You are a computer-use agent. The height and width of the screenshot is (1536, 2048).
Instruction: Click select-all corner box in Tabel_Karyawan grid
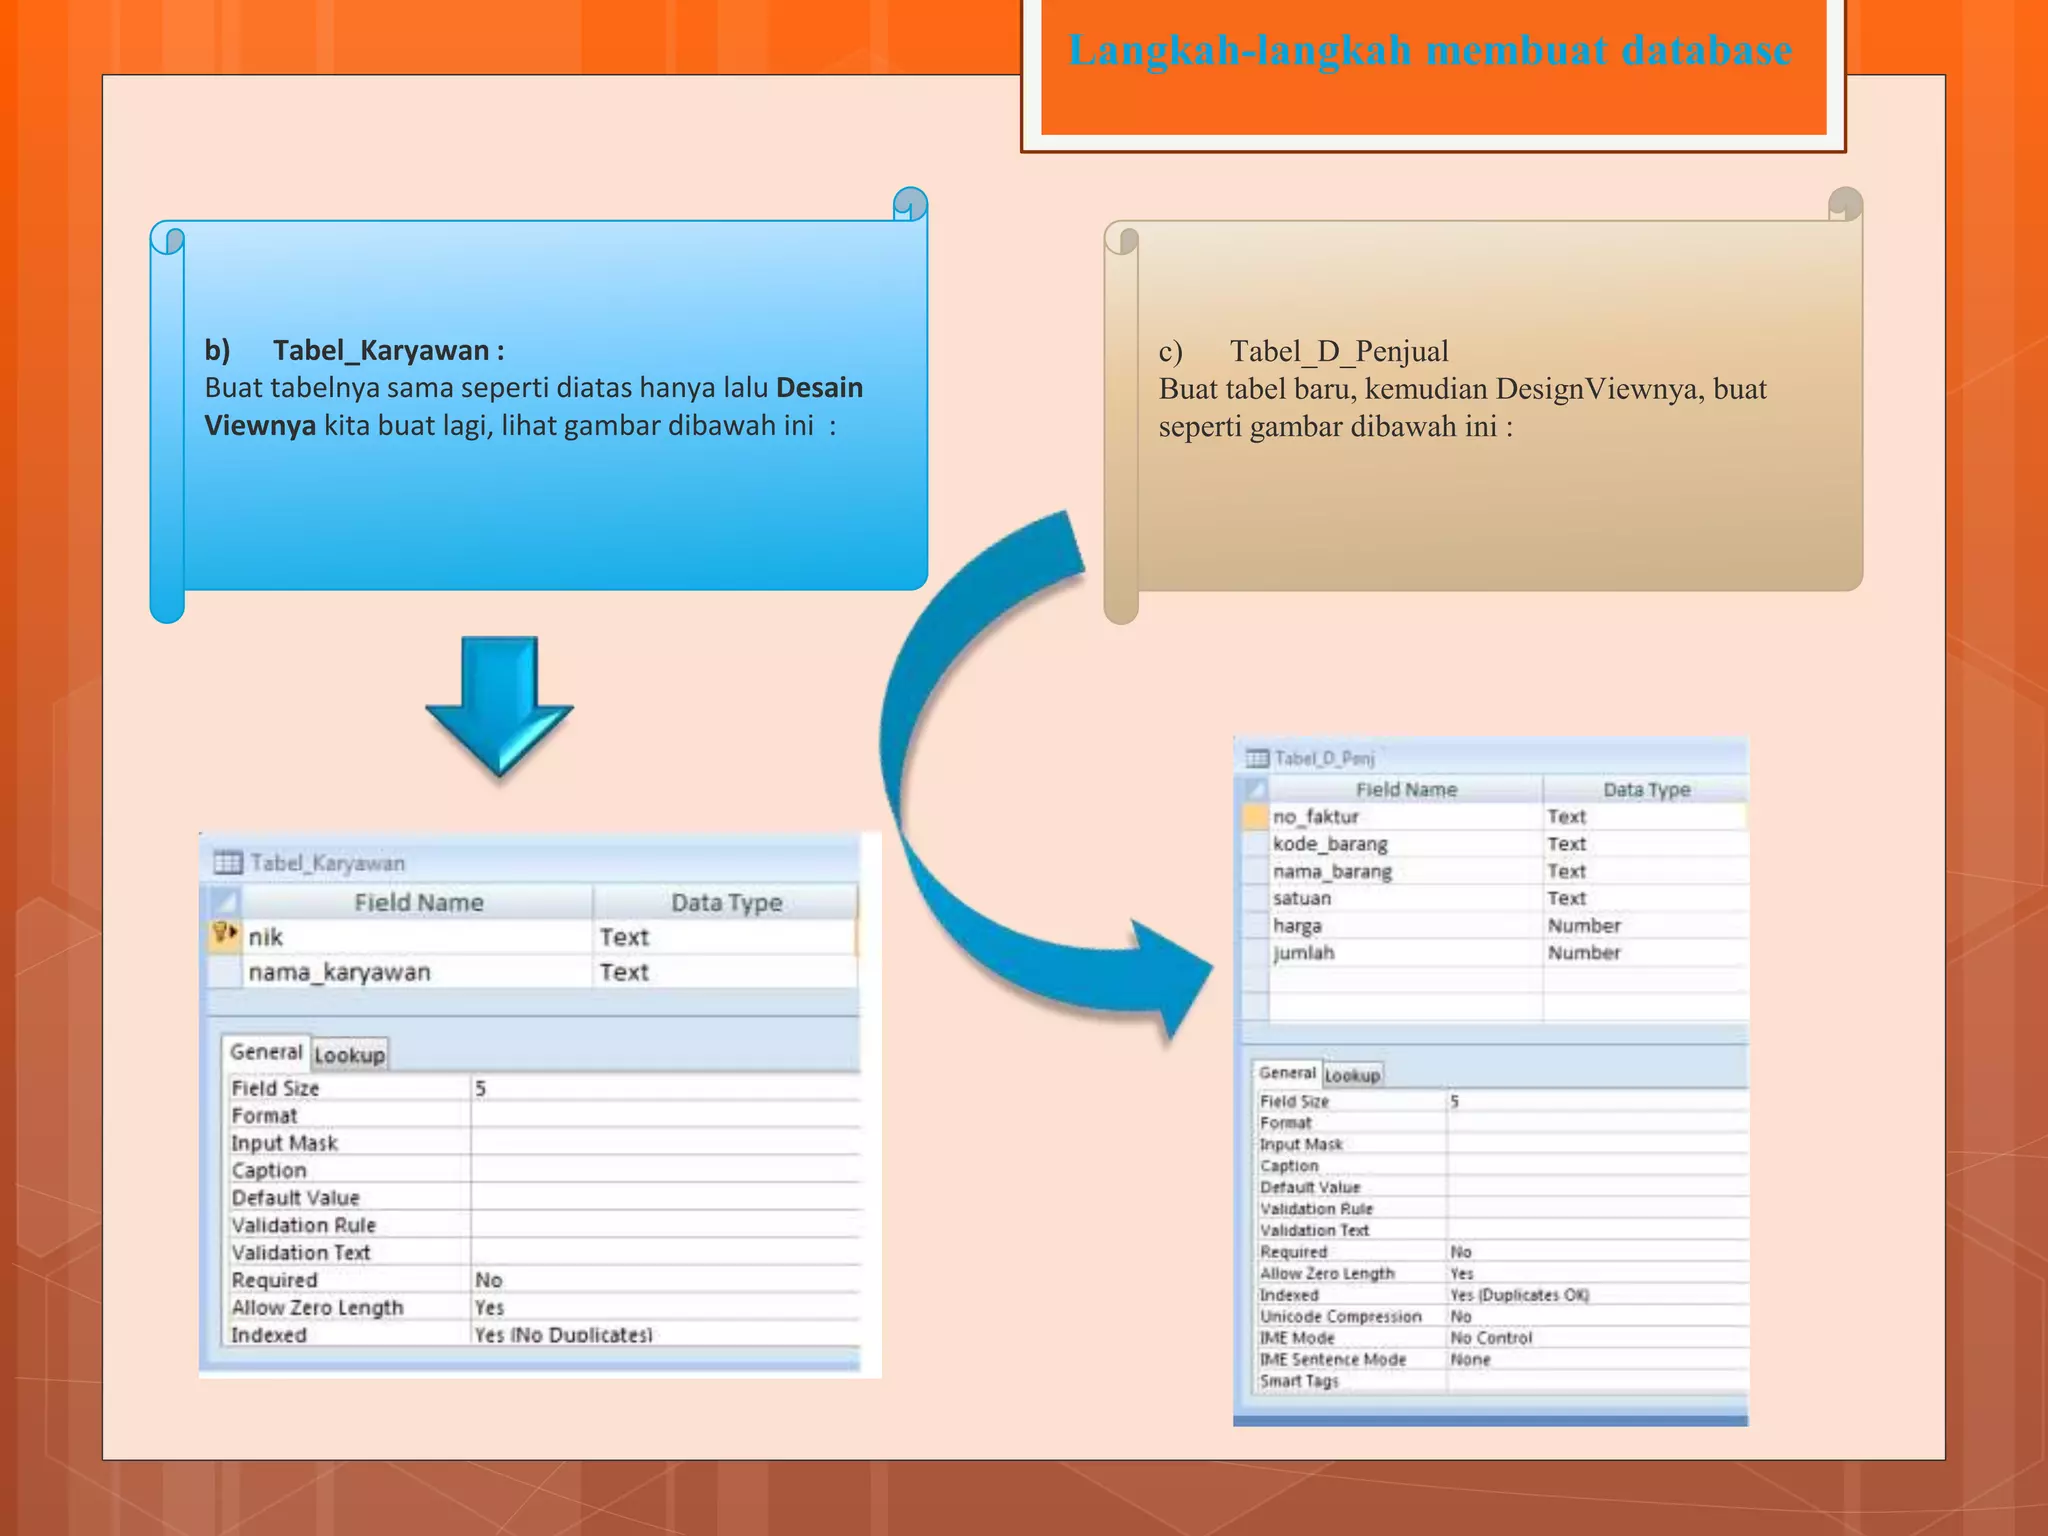tap(226, 902)
